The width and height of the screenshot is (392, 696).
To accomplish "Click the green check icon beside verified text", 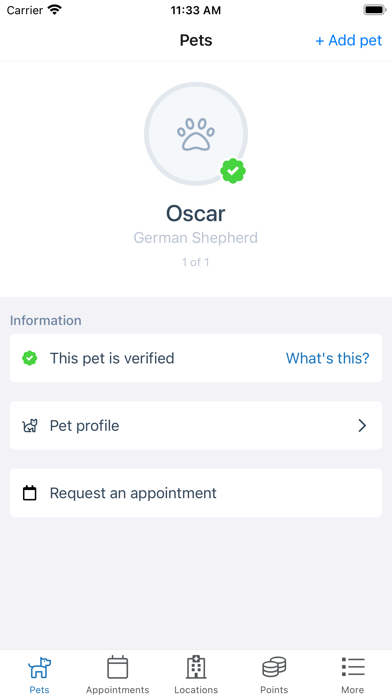I will [x=30, y=358].
